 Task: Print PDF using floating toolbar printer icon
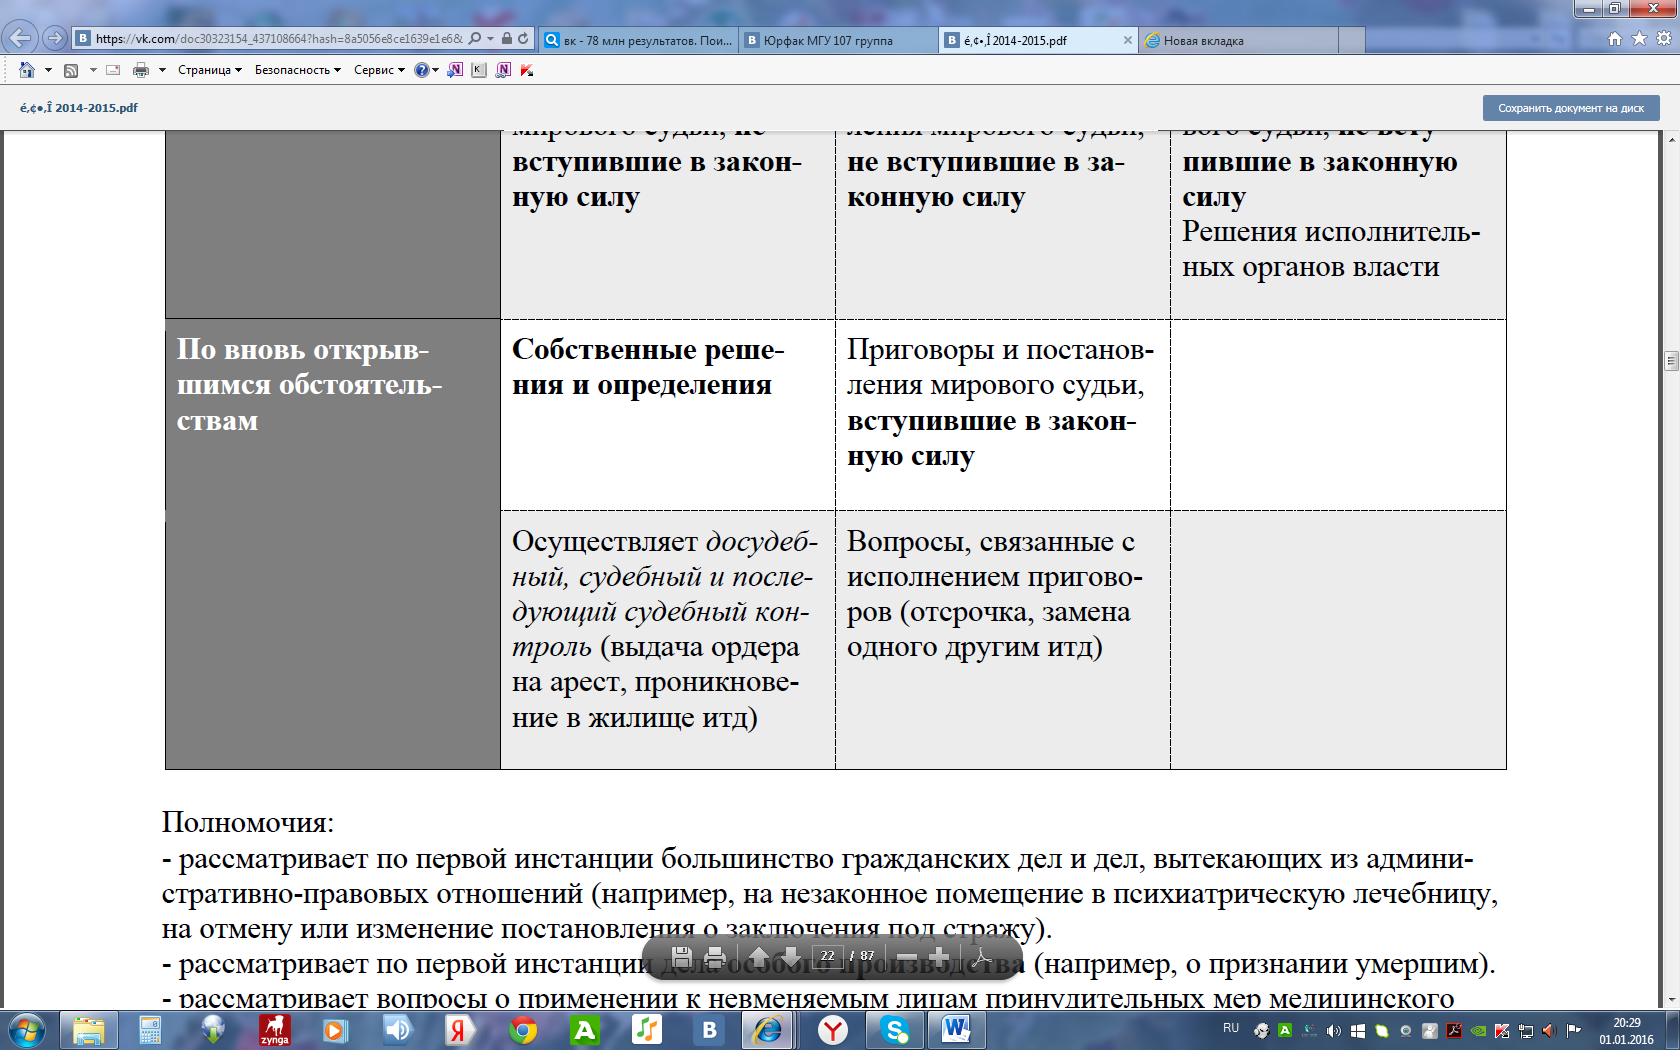click(715, 957)
